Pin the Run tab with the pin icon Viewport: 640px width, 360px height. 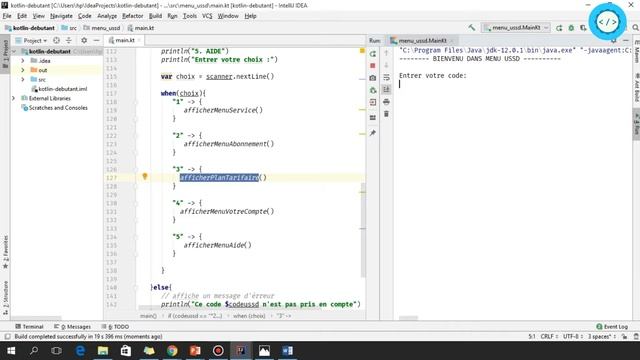(x=373, y=133)
